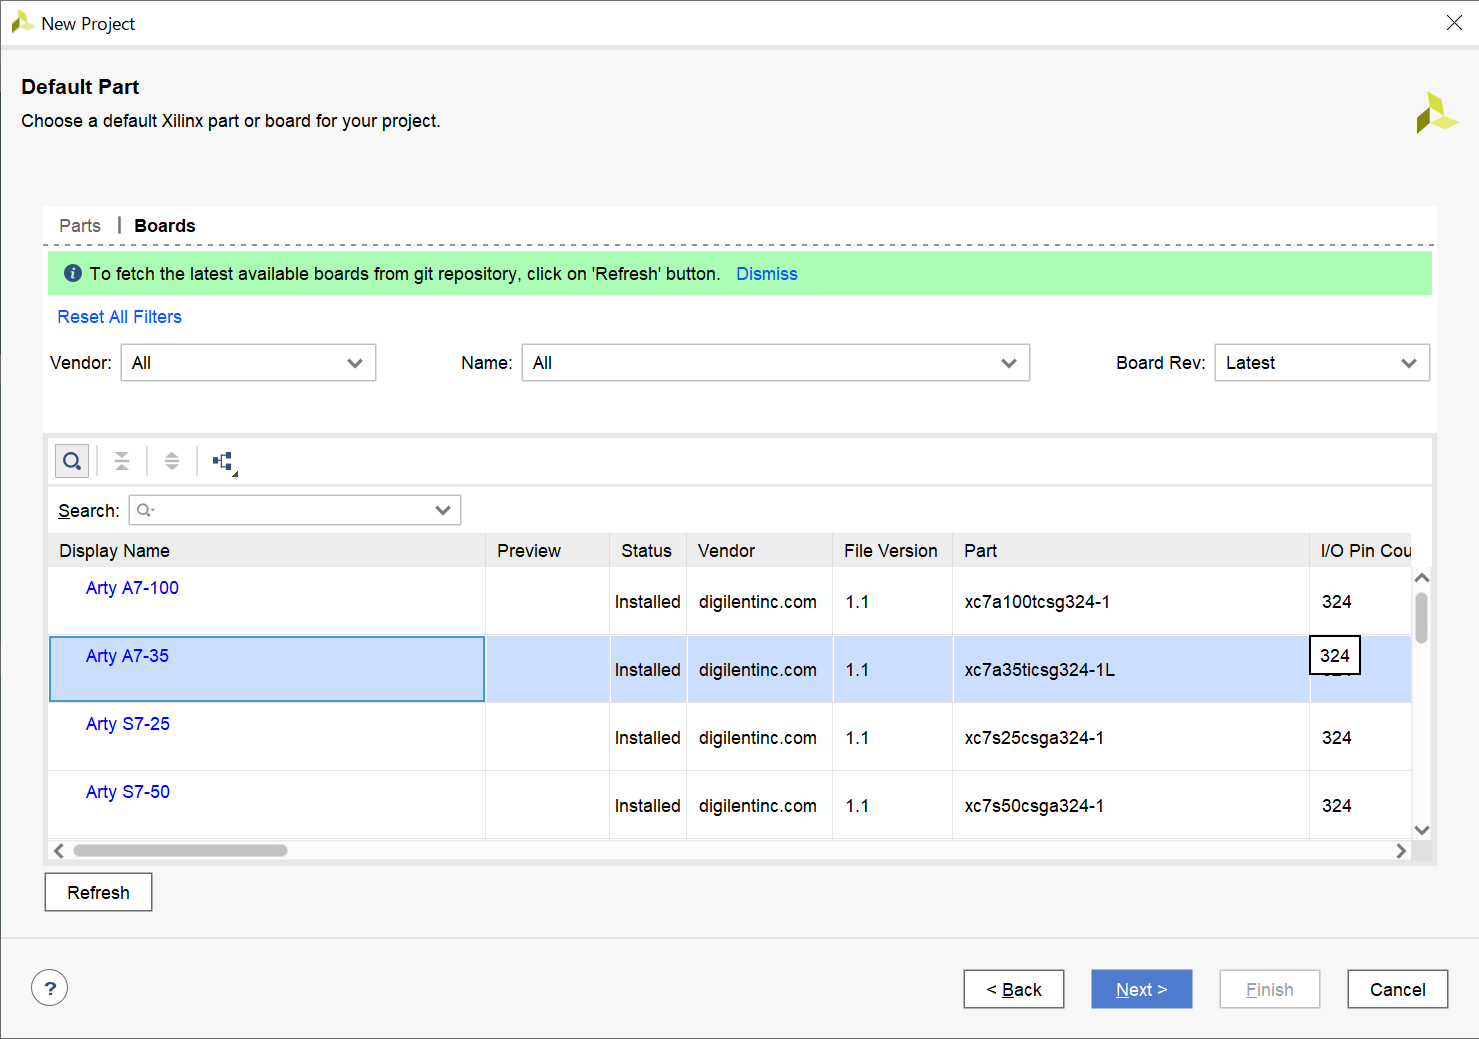Switch to the Parts tab

80,226
